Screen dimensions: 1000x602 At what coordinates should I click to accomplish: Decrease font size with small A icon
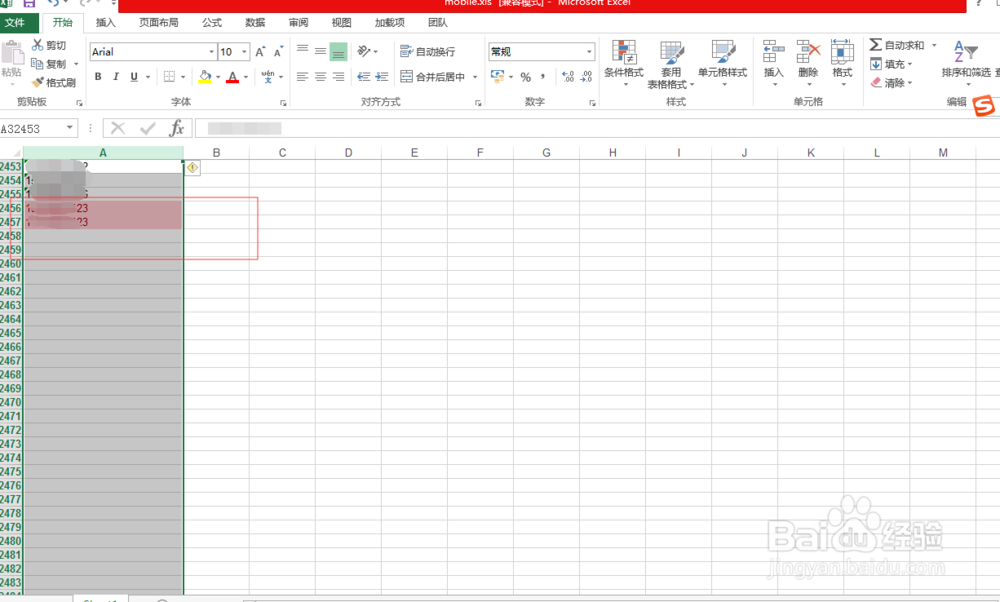pyautogui.click(x=278, y=52)
